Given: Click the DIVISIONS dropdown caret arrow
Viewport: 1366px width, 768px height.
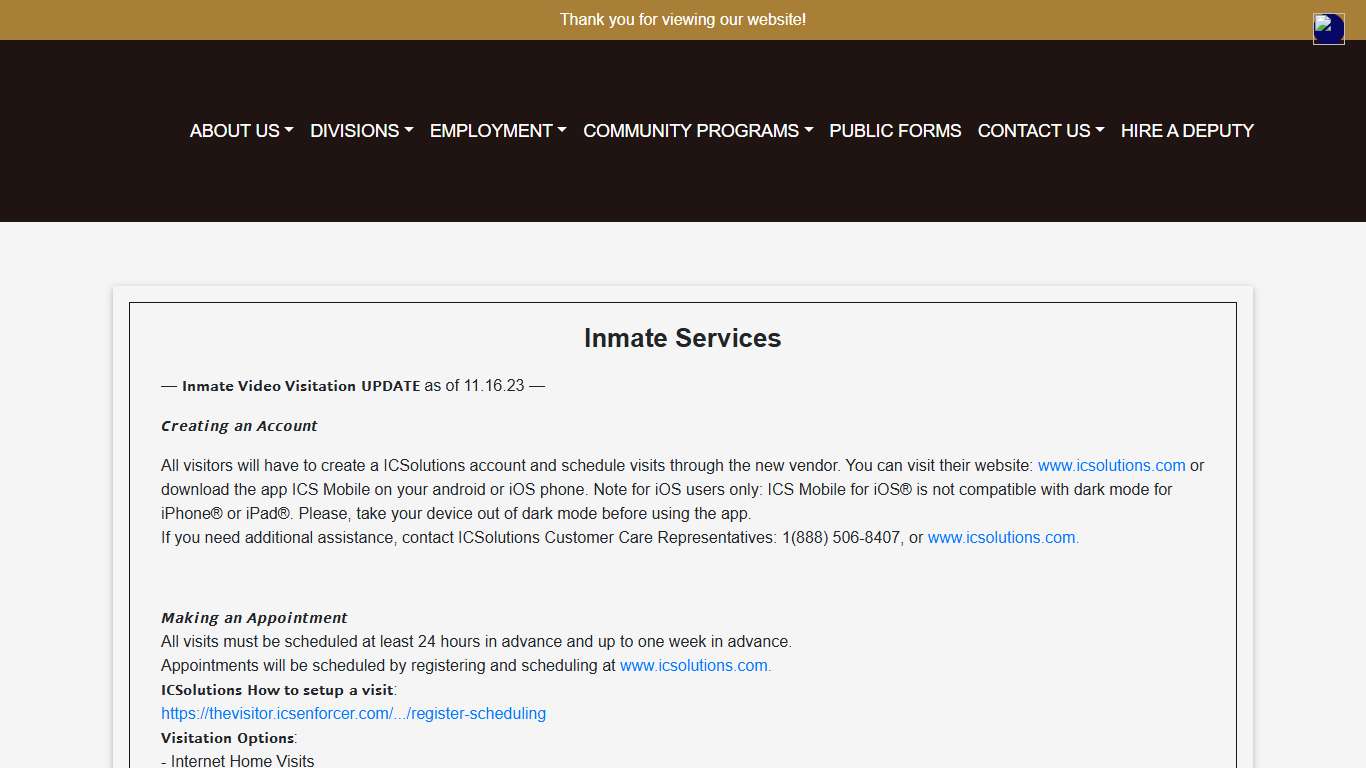Looking at the screenshot, I should tap(408, 131).
